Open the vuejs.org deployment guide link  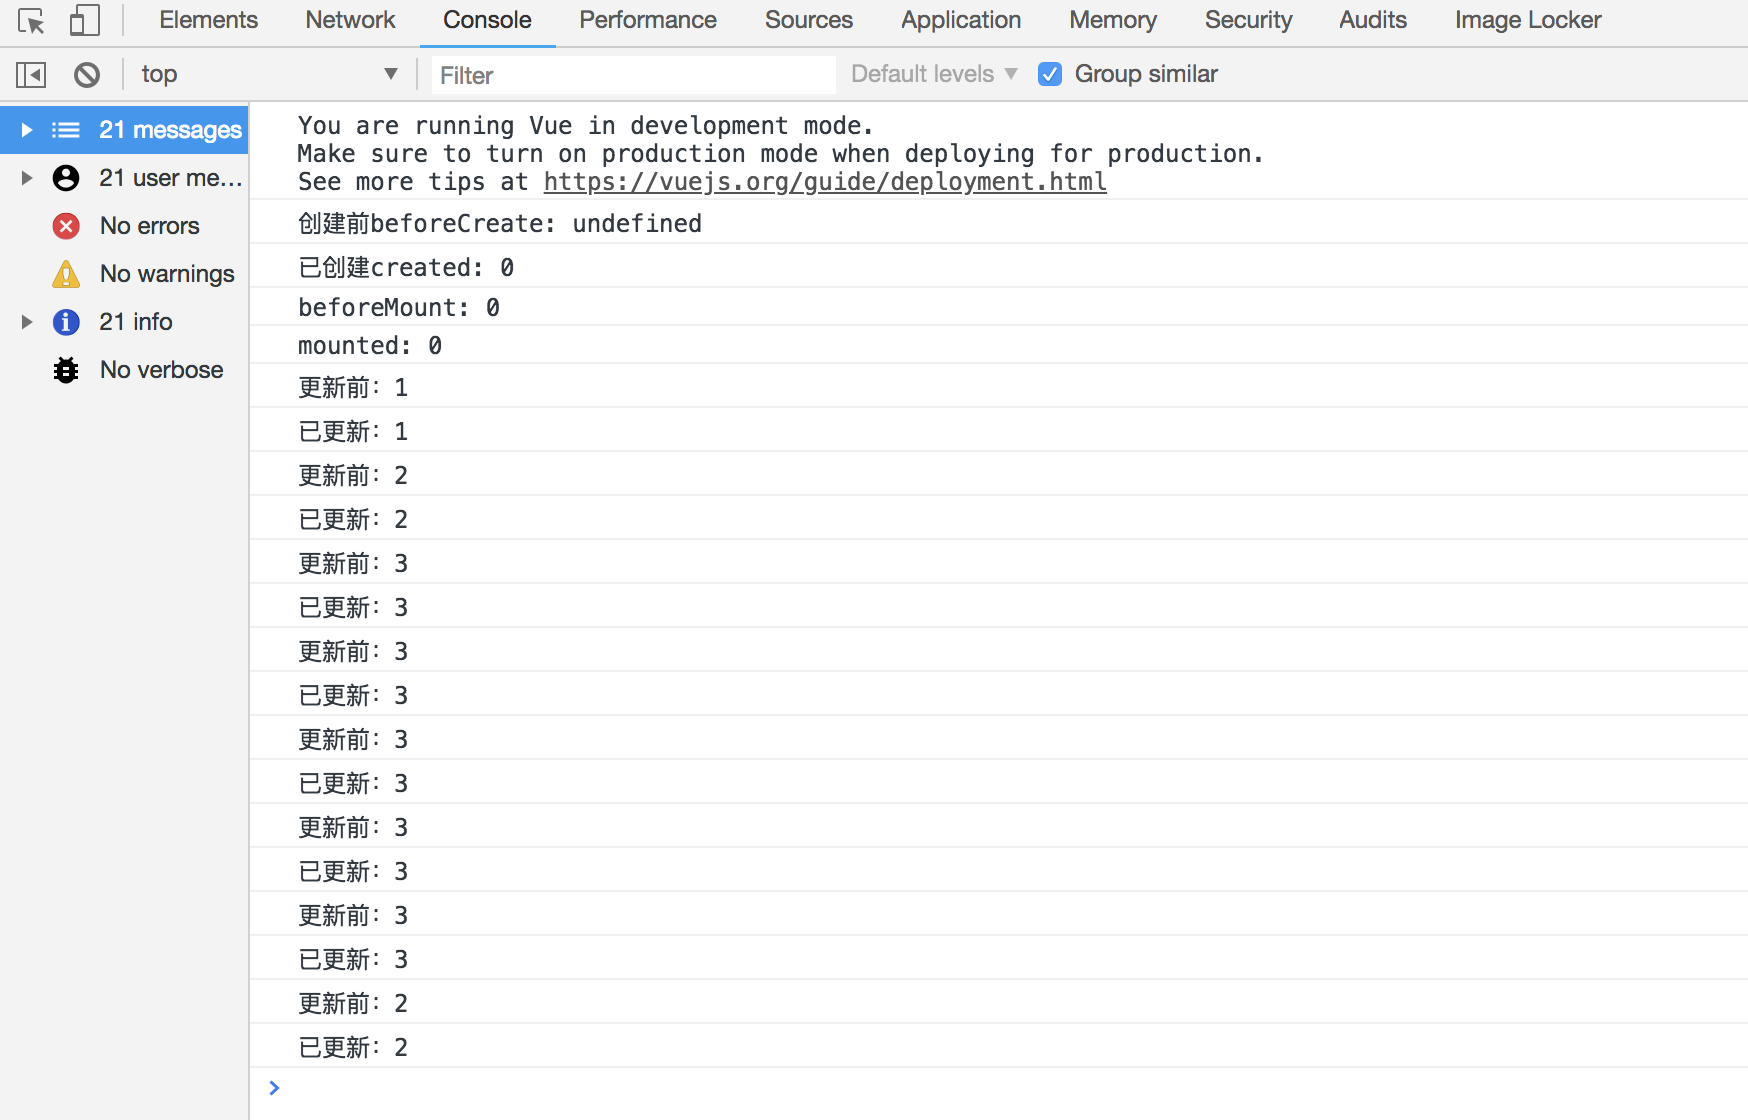click(825, 182)
